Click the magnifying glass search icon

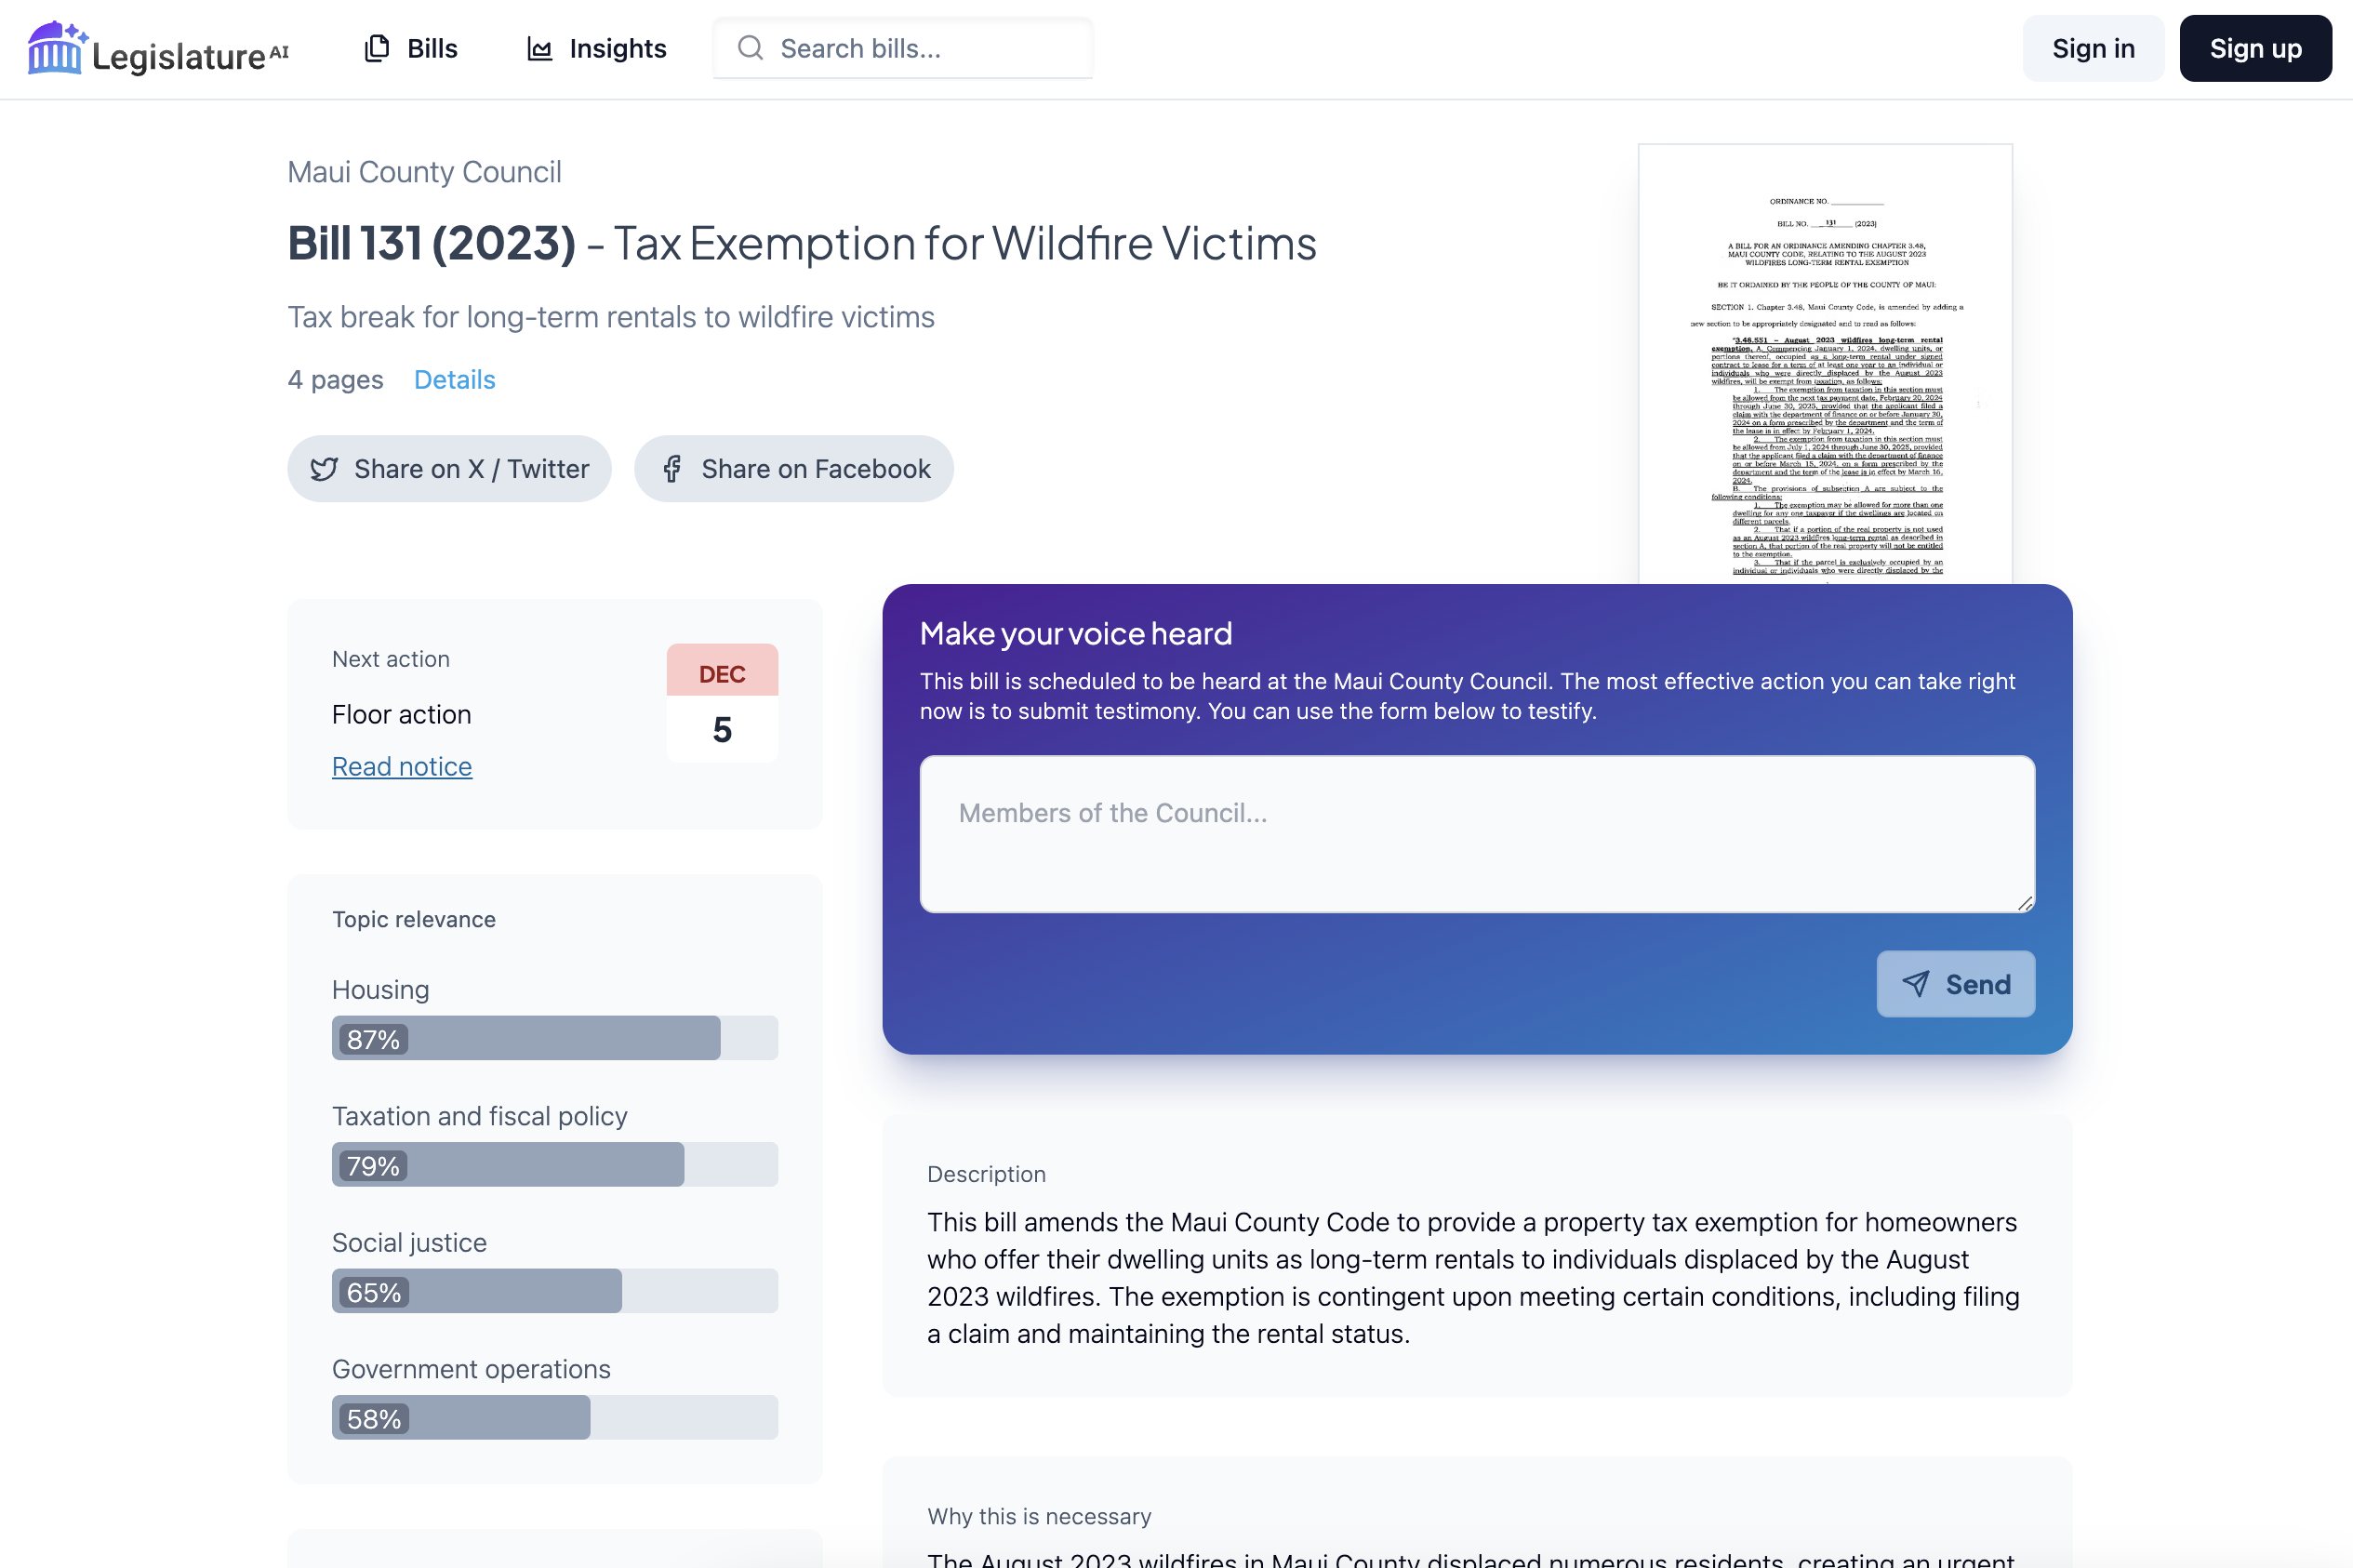tap(750, 48)
